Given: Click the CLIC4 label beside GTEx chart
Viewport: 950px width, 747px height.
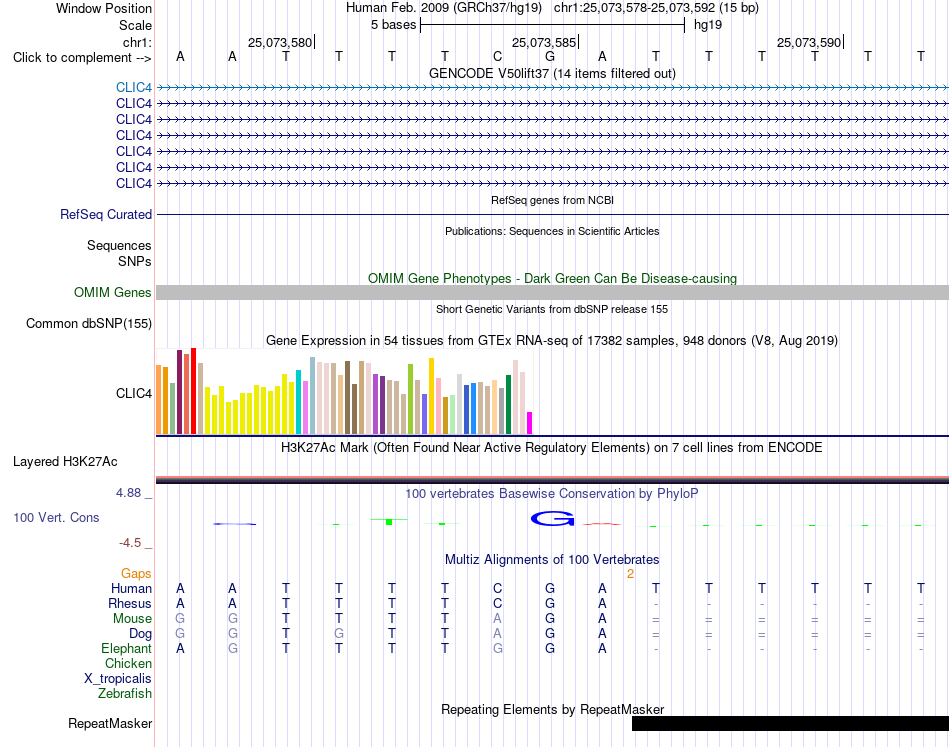Looking at the screenshot, I should pyautogui.click(x=134, y=394).
